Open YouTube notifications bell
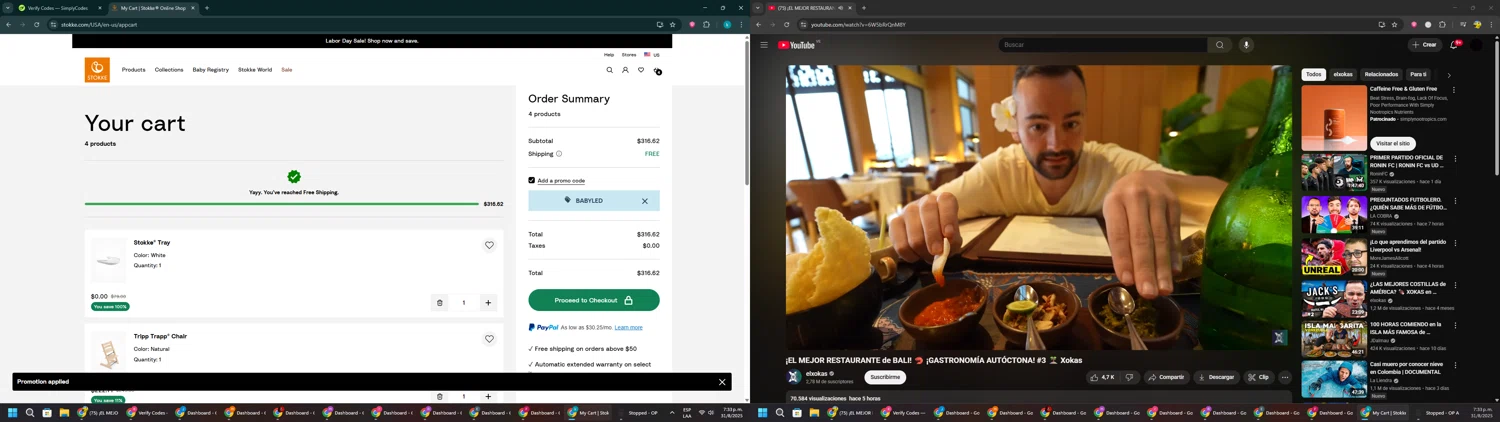Screen dimensions: 1500x422 [x=1454, y=45]
